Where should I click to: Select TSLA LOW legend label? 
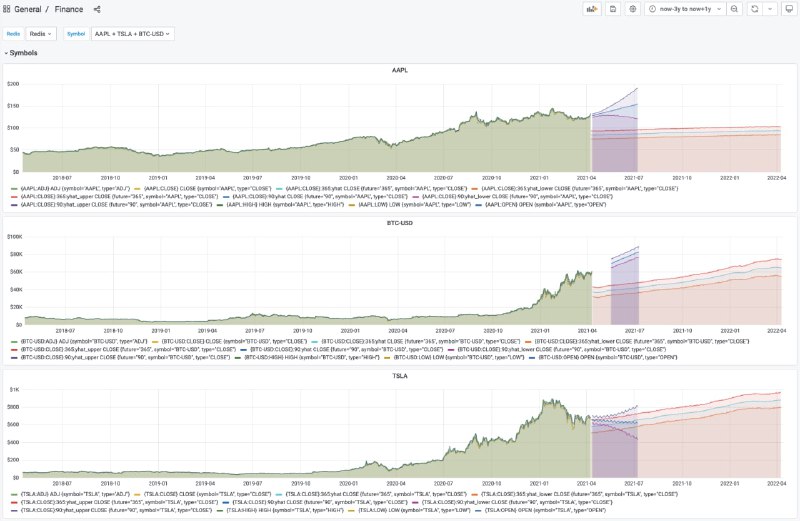414,510
